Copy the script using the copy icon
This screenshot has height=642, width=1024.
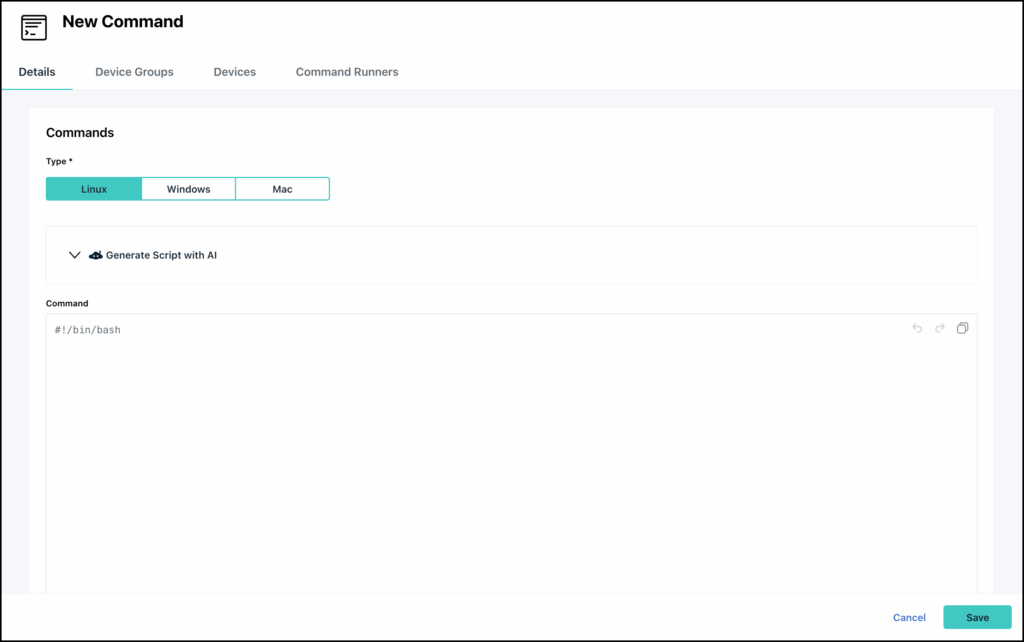click(x=963, y=328)
